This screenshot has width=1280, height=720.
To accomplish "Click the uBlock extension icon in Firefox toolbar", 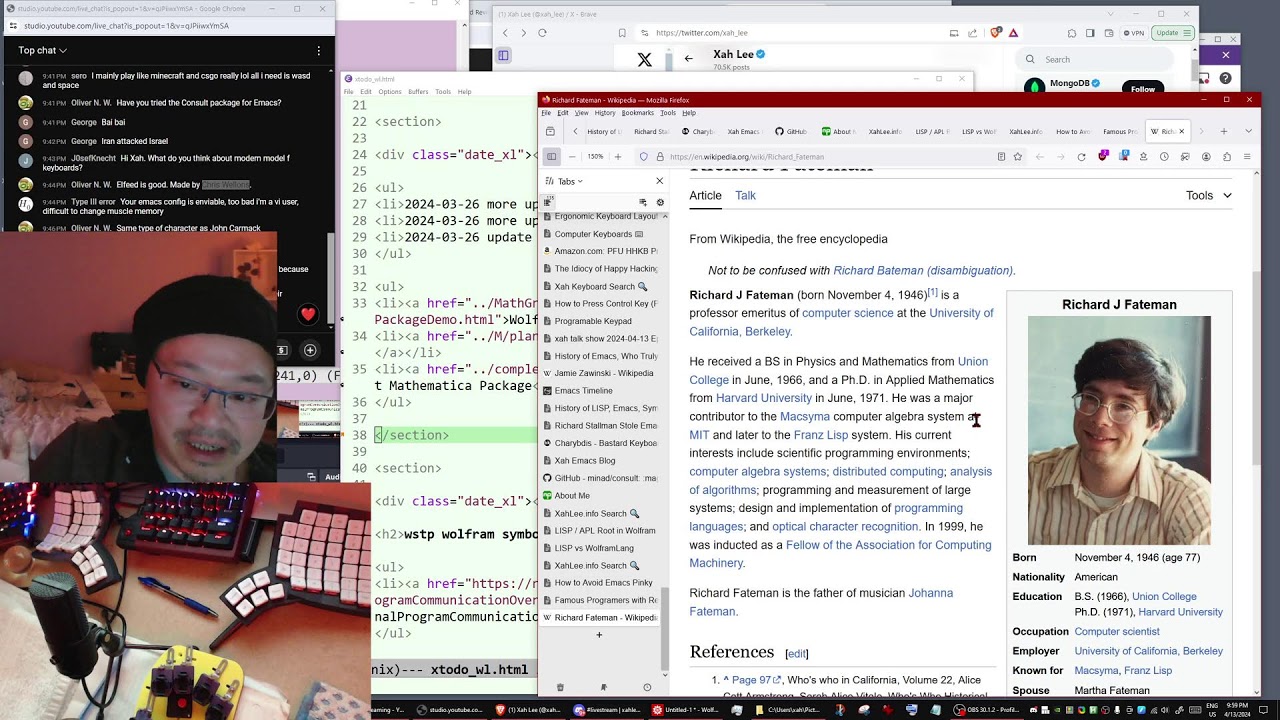I will (1103, 156).
